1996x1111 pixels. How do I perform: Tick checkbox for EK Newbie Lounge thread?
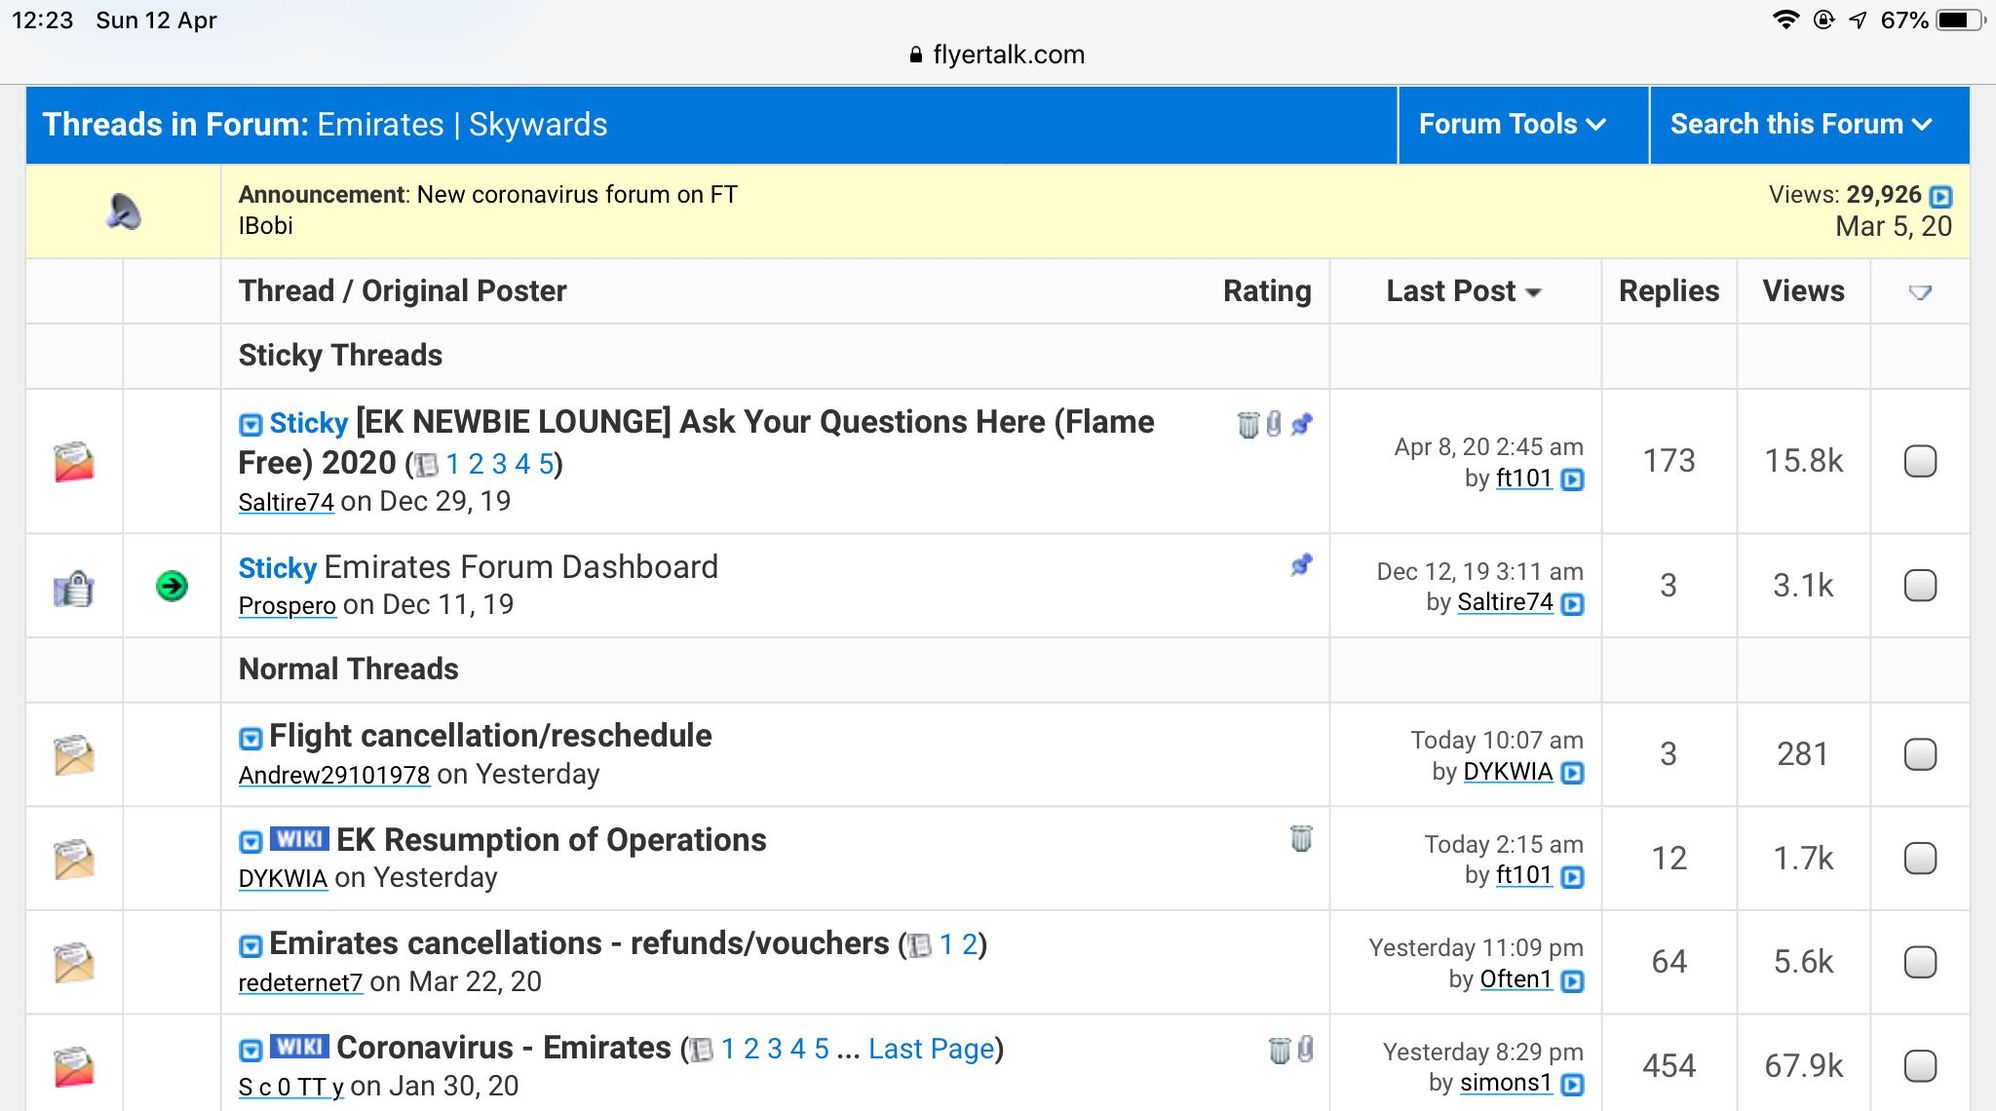(1919, 461)
